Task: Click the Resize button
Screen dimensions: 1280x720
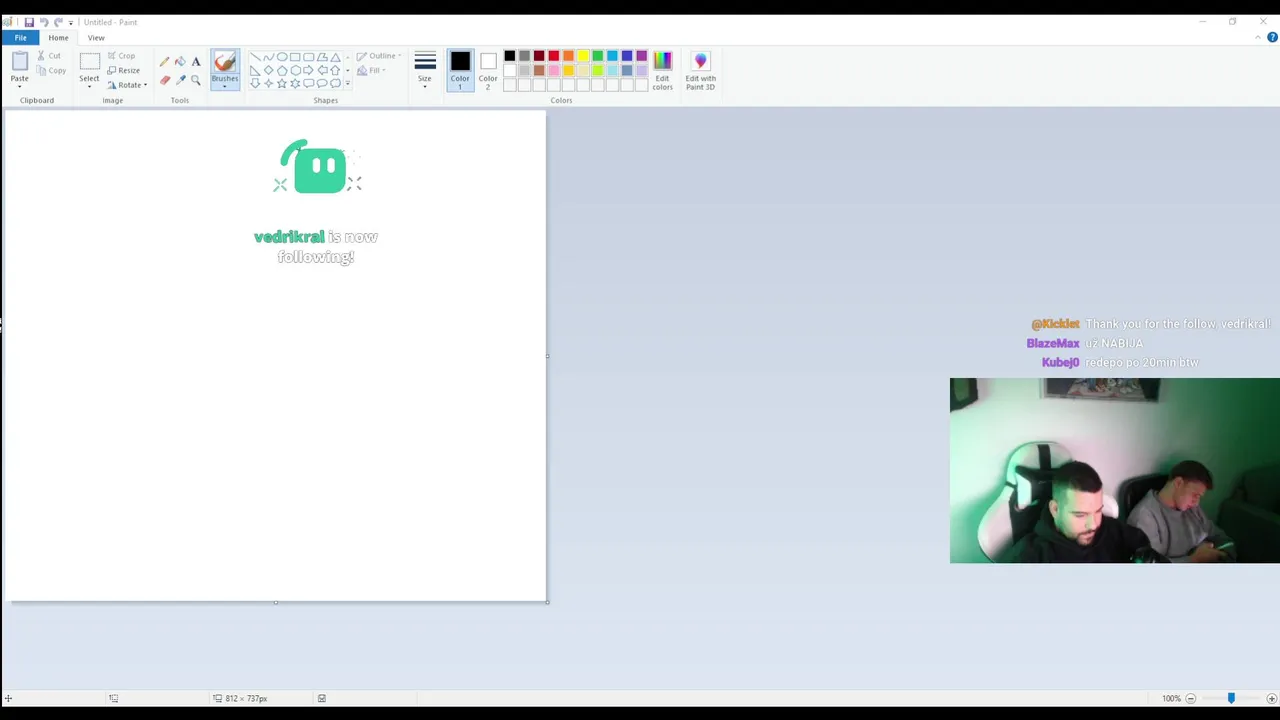Action: click(x=124, y=71)
